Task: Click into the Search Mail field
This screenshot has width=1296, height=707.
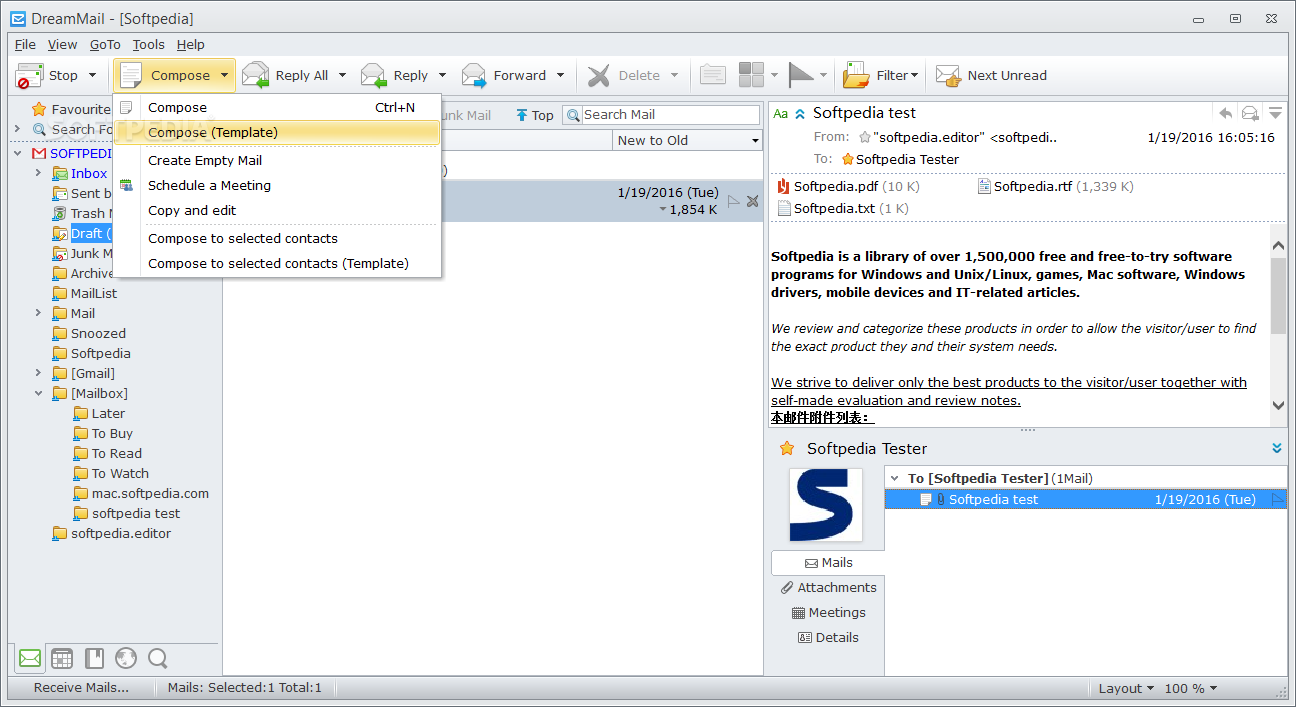Action: tap(670, 115)
